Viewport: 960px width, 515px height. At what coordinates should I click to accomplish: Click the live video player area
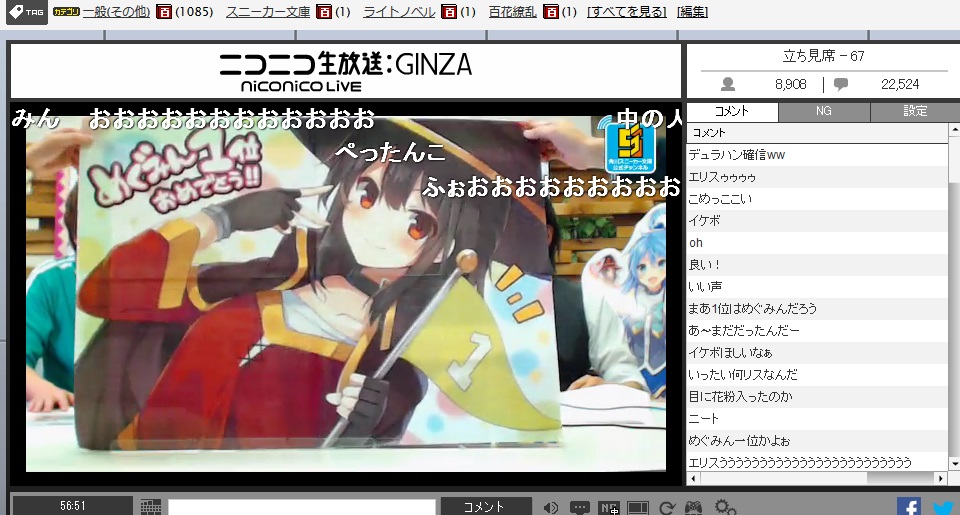[x=346, y=294]
